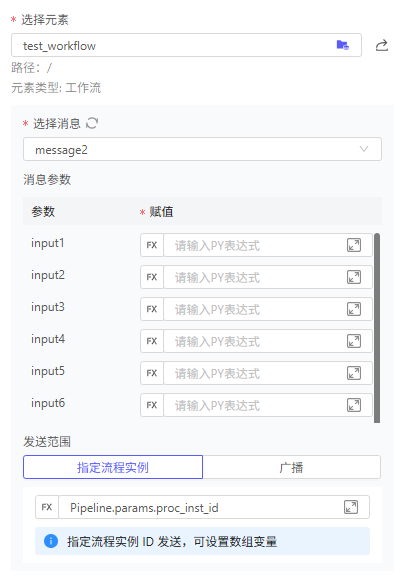Select the 指定流程实例 tab

click(x=113, y=467)
